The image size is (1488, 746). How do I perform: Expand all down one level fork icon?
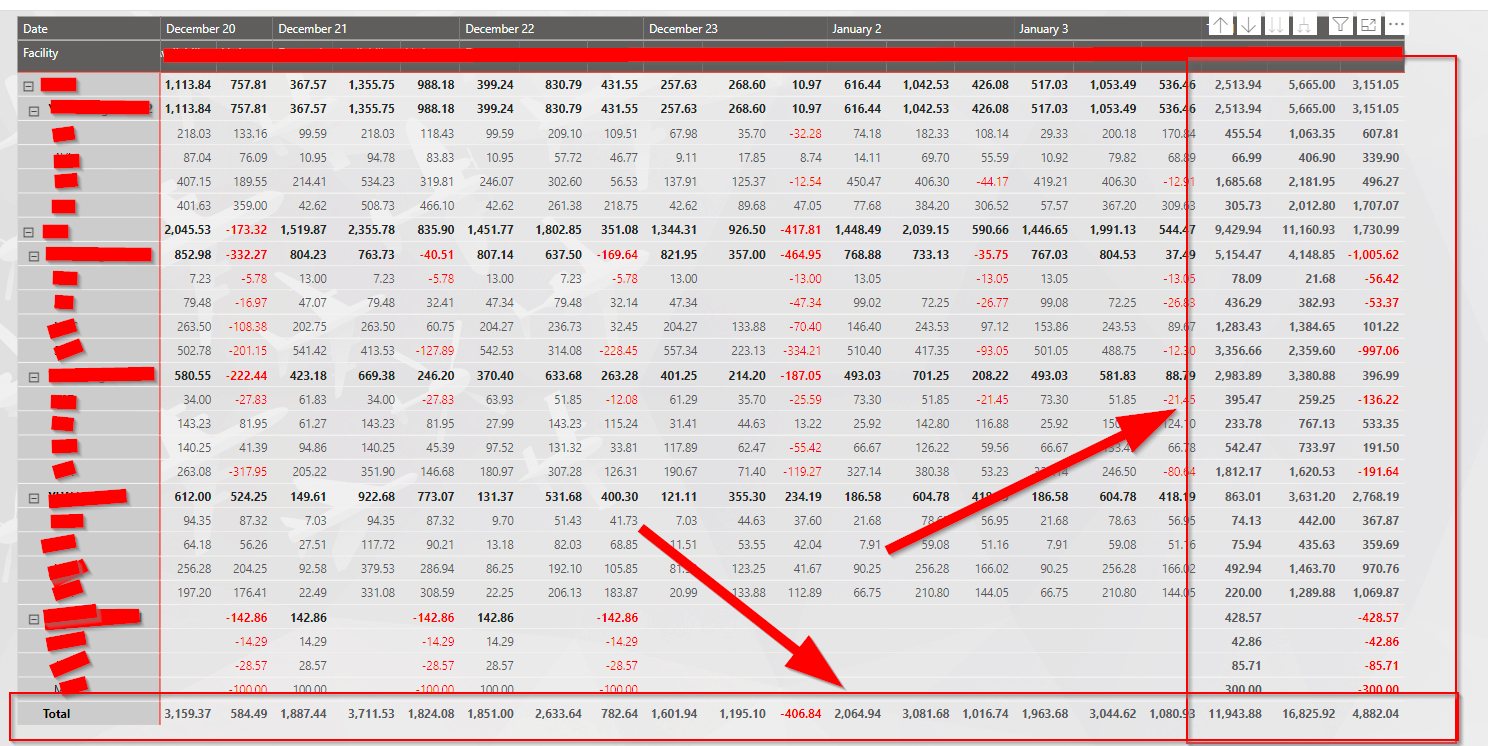click(1303, 25)
